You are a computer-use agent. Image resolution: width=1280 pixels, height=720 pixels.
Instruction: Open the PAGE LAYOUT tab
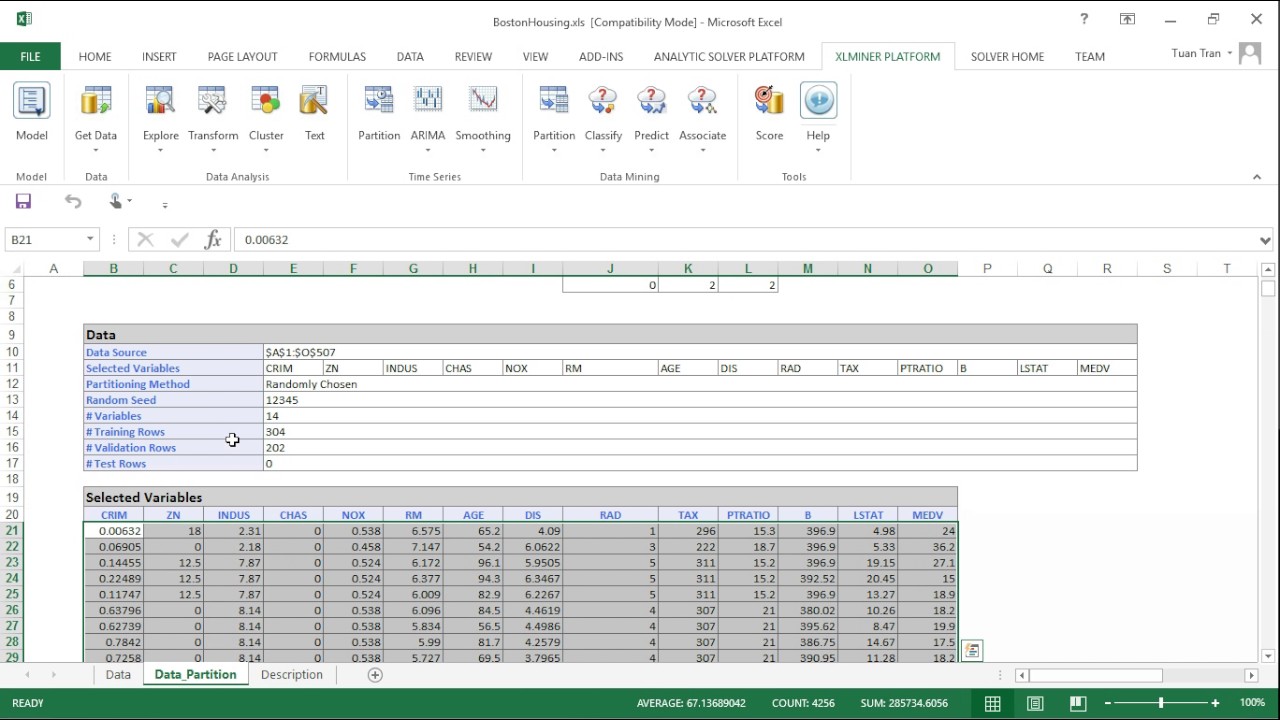(242, 57)
